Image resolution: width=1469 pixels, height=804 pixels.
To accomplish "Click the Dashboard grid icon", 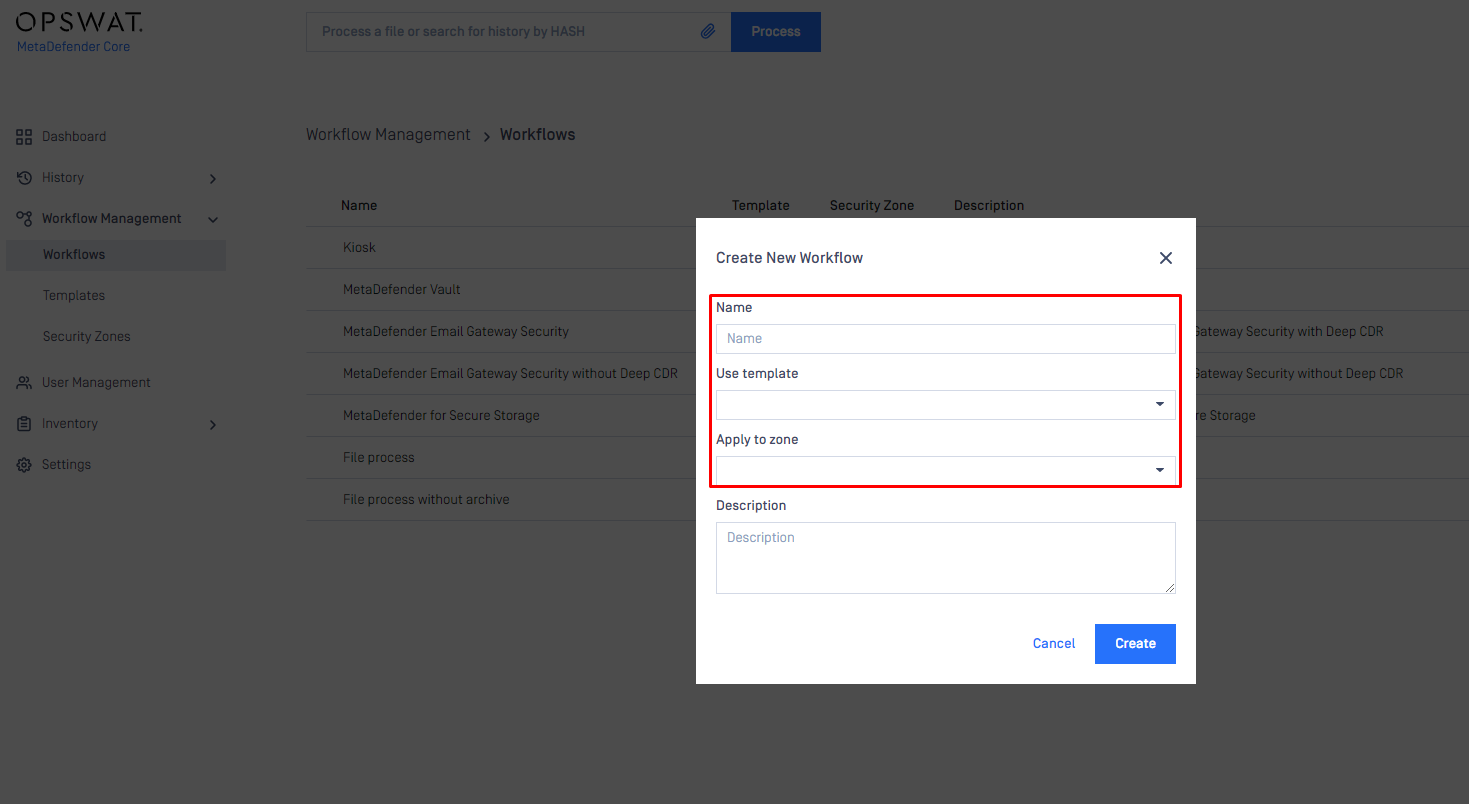I will [x=24, y=137].
